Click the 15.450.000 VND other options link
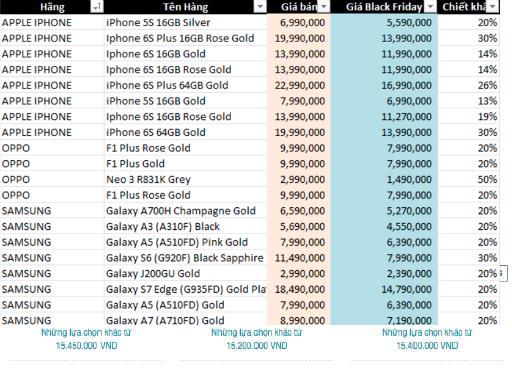 click(86, 339)
